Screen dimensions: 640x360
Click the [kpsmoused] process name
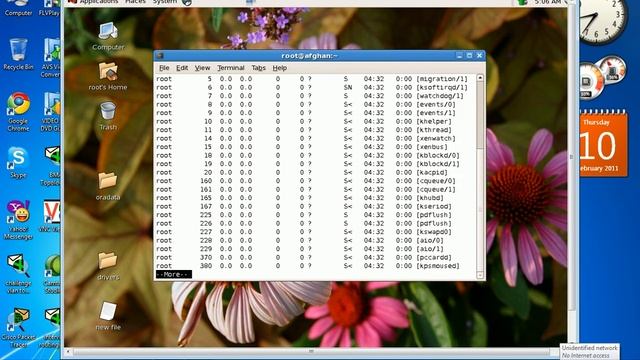pos(438,266)
